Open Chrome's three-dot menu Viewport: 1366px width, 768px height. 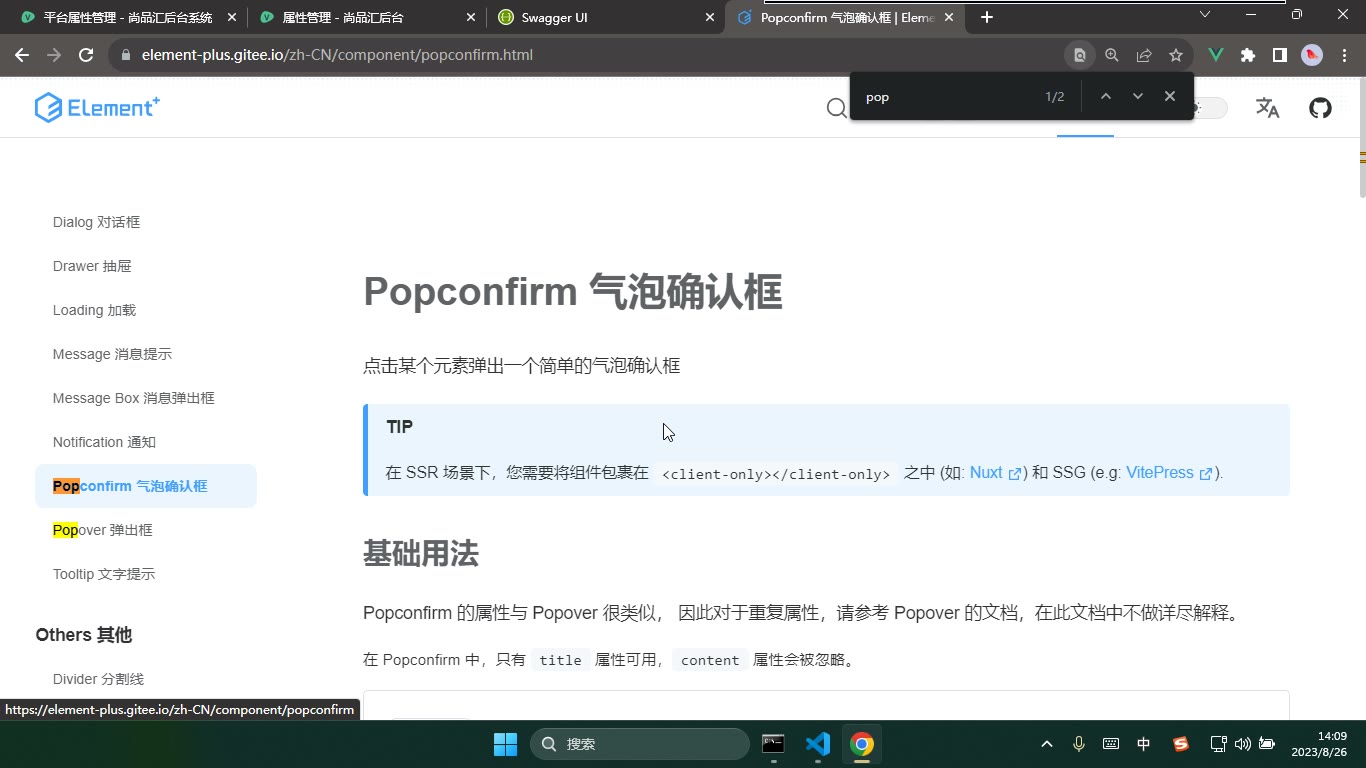click(1343, 55)
